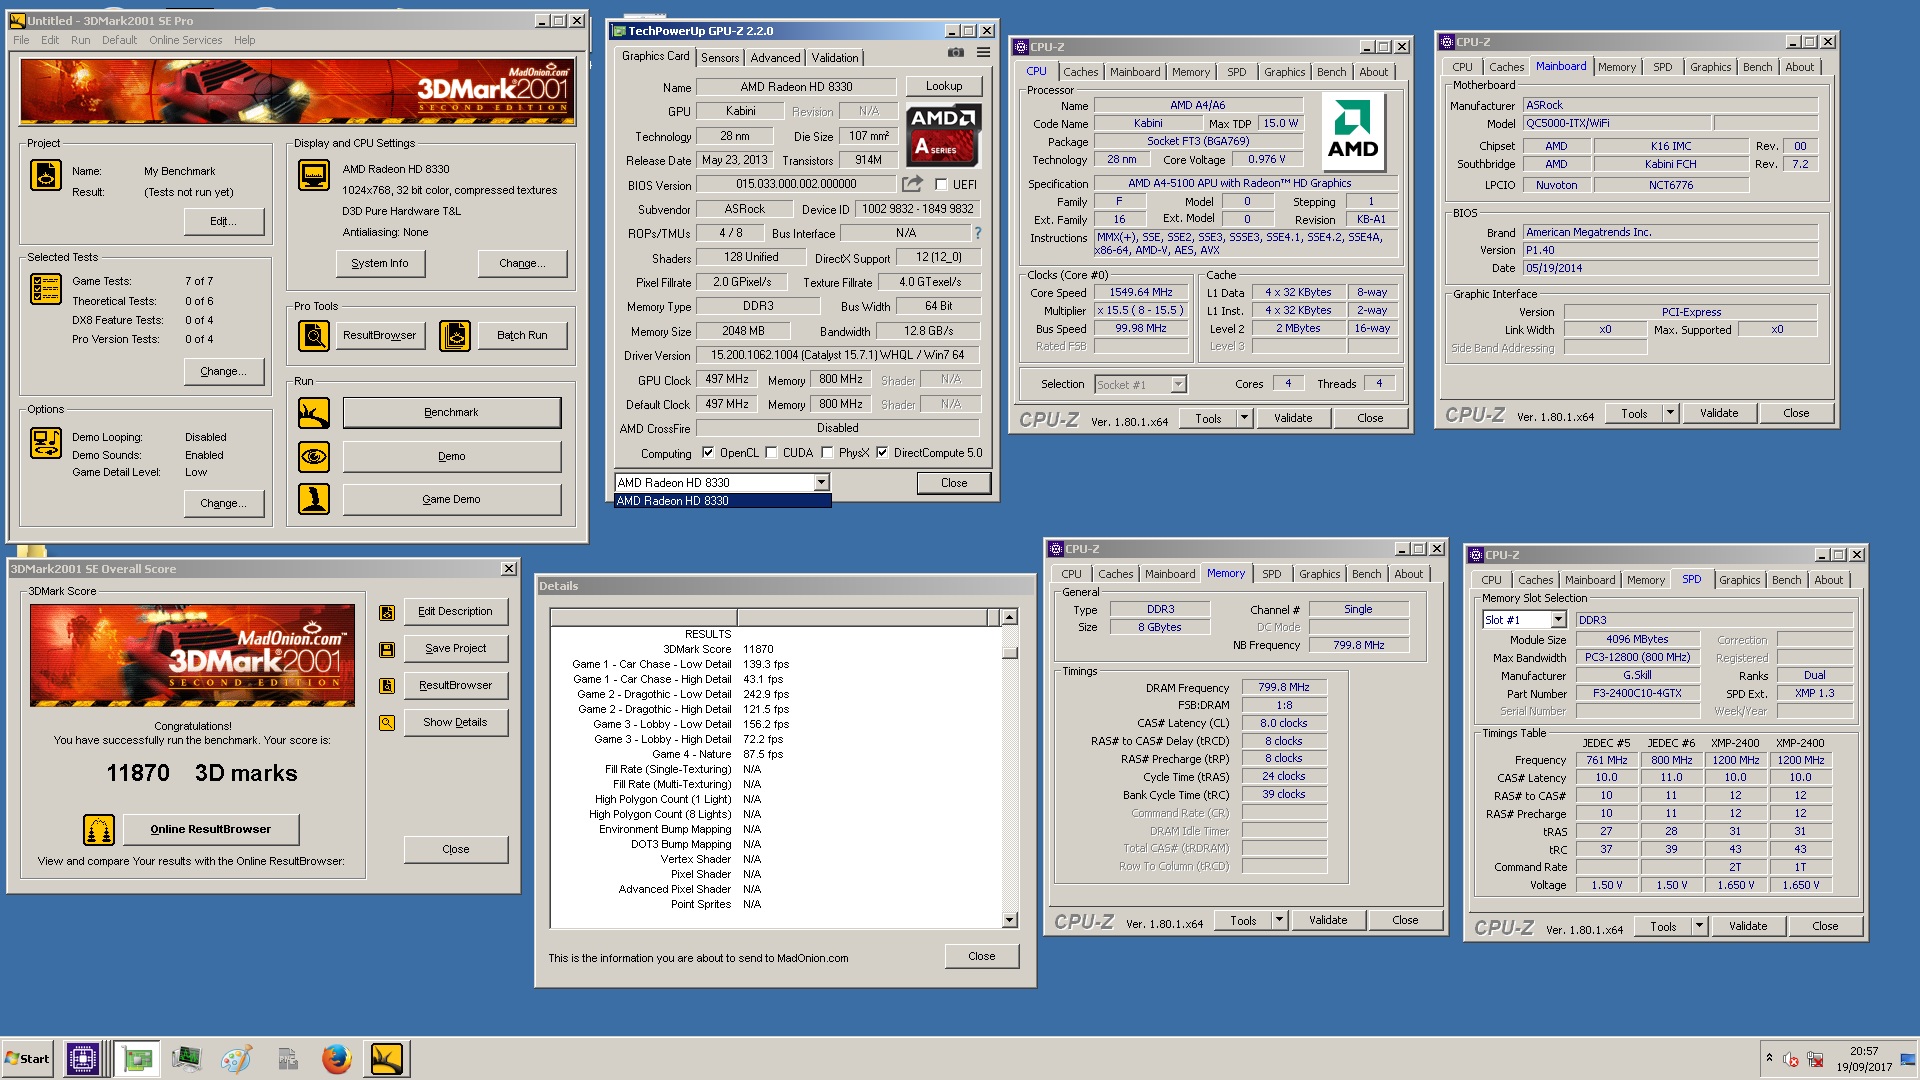
Task: Toggle the CUDA checkbox in GPU-Z
Action: pos(771,453)
